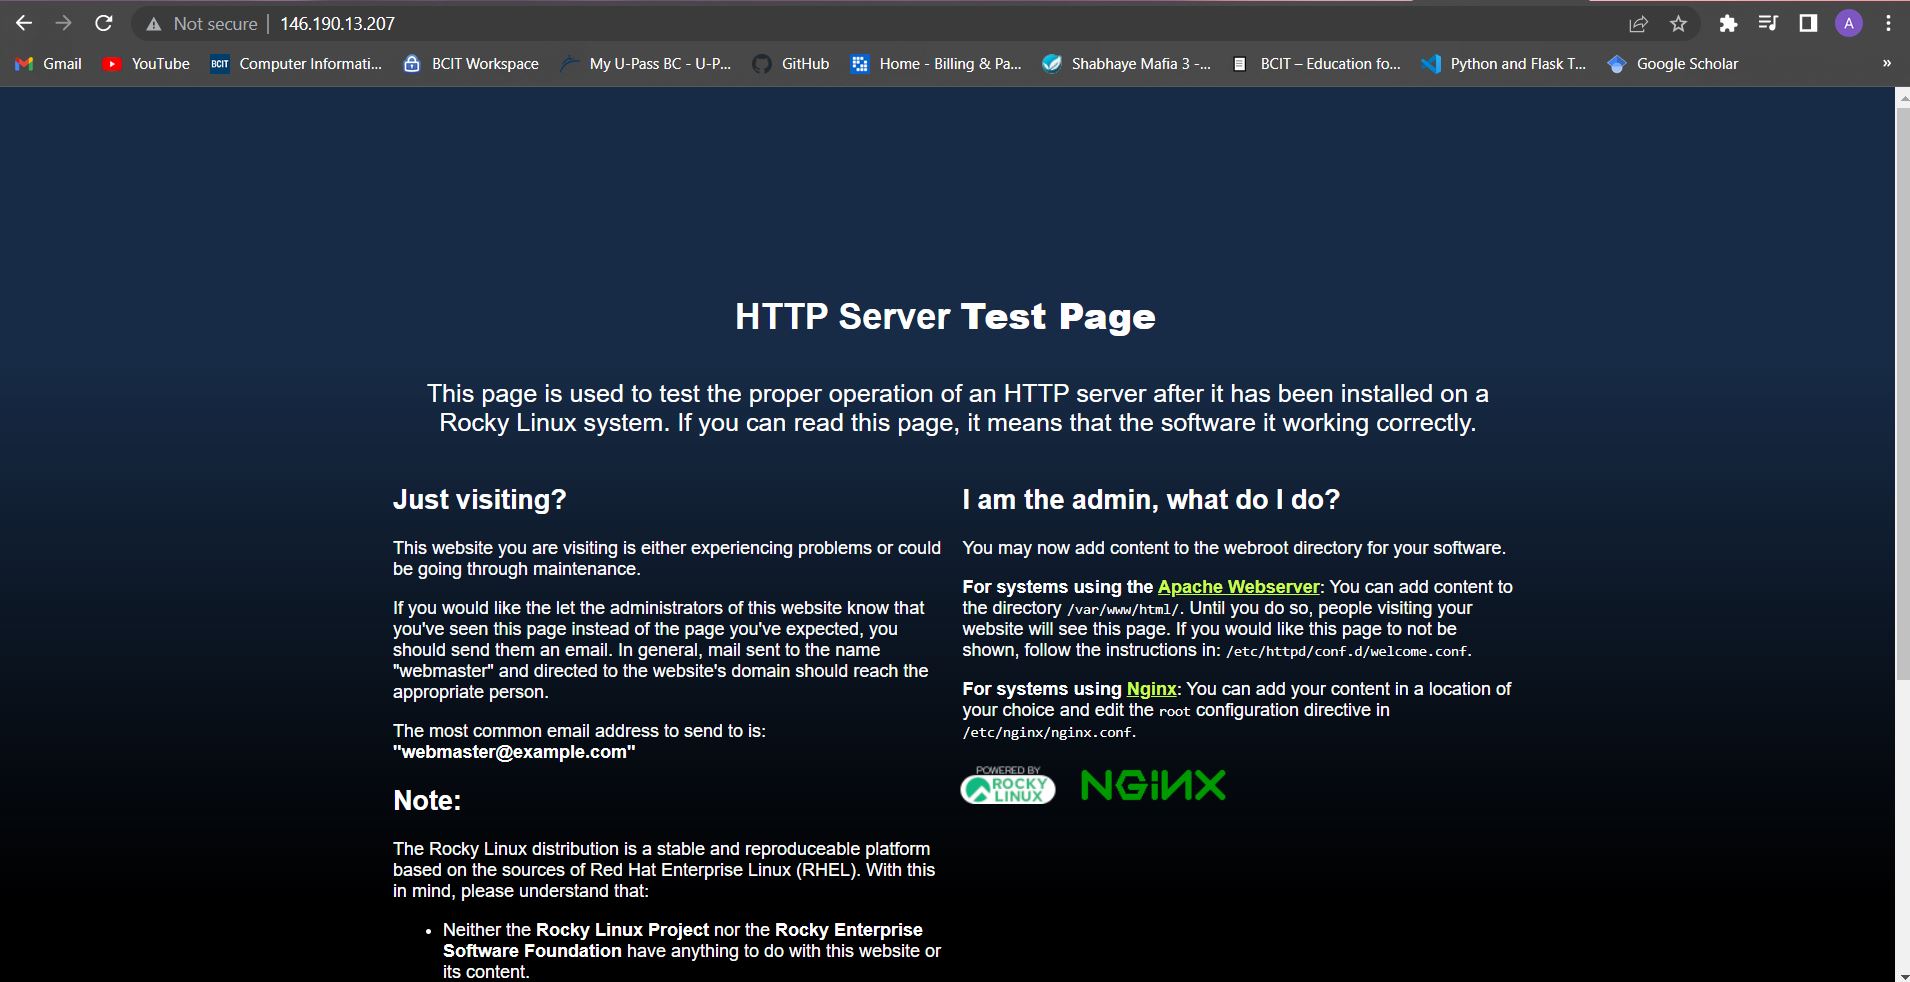Reload the current page
This screenshot has width=1910, height=982.
tap(103, 23)
